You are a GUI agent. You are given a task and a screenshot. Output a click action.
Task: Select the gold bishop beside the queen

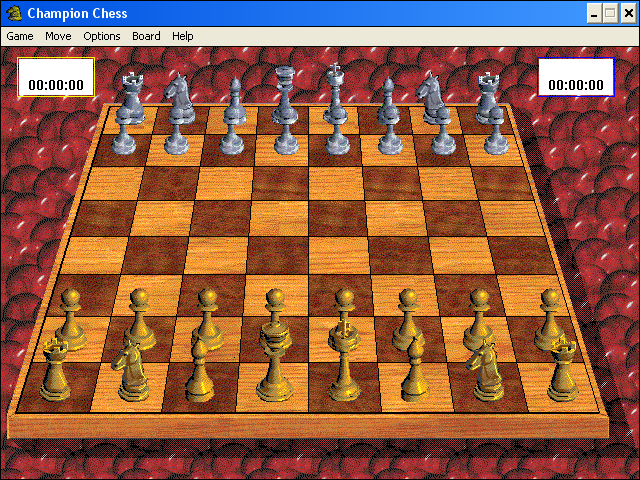[x=200, y=371]
